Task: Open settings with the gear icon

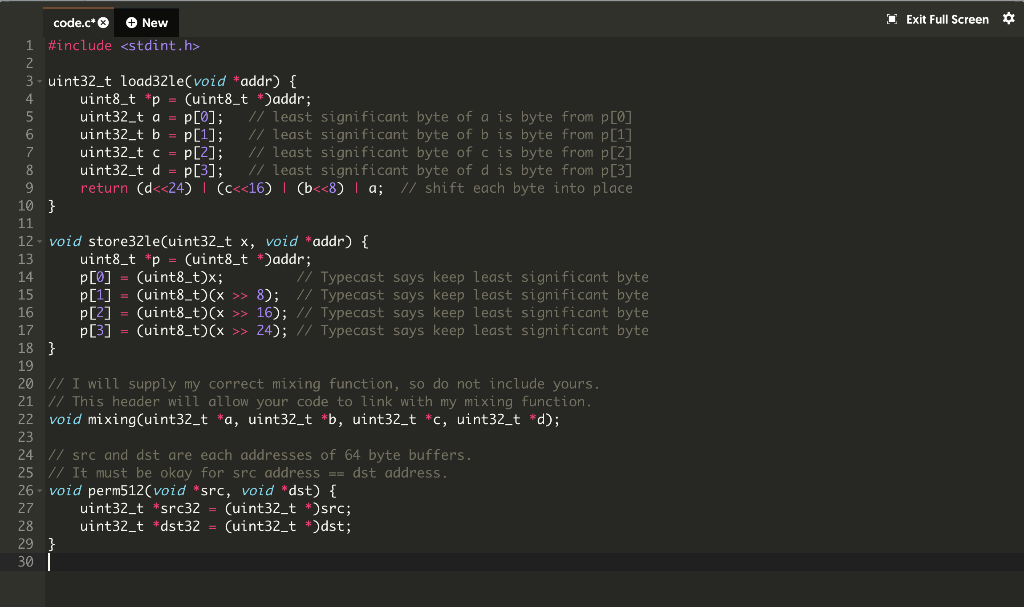Action: point(1009,18)
